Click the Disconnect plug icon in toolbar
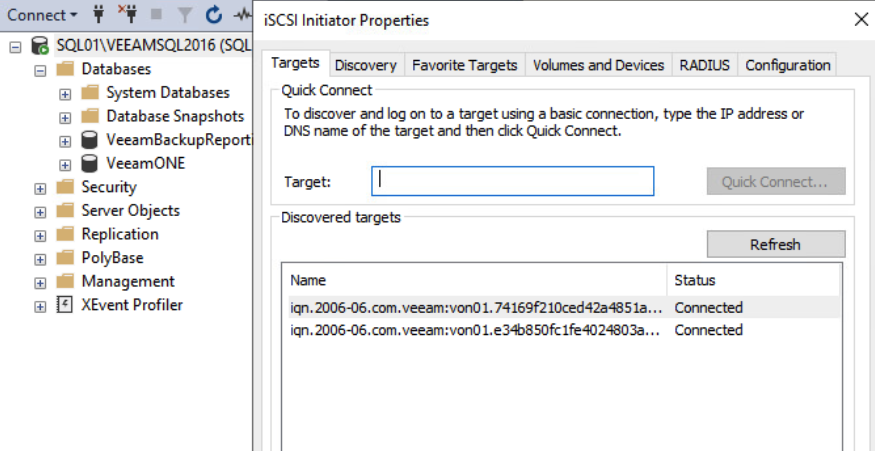875x451 pixels. click(127, 15)
